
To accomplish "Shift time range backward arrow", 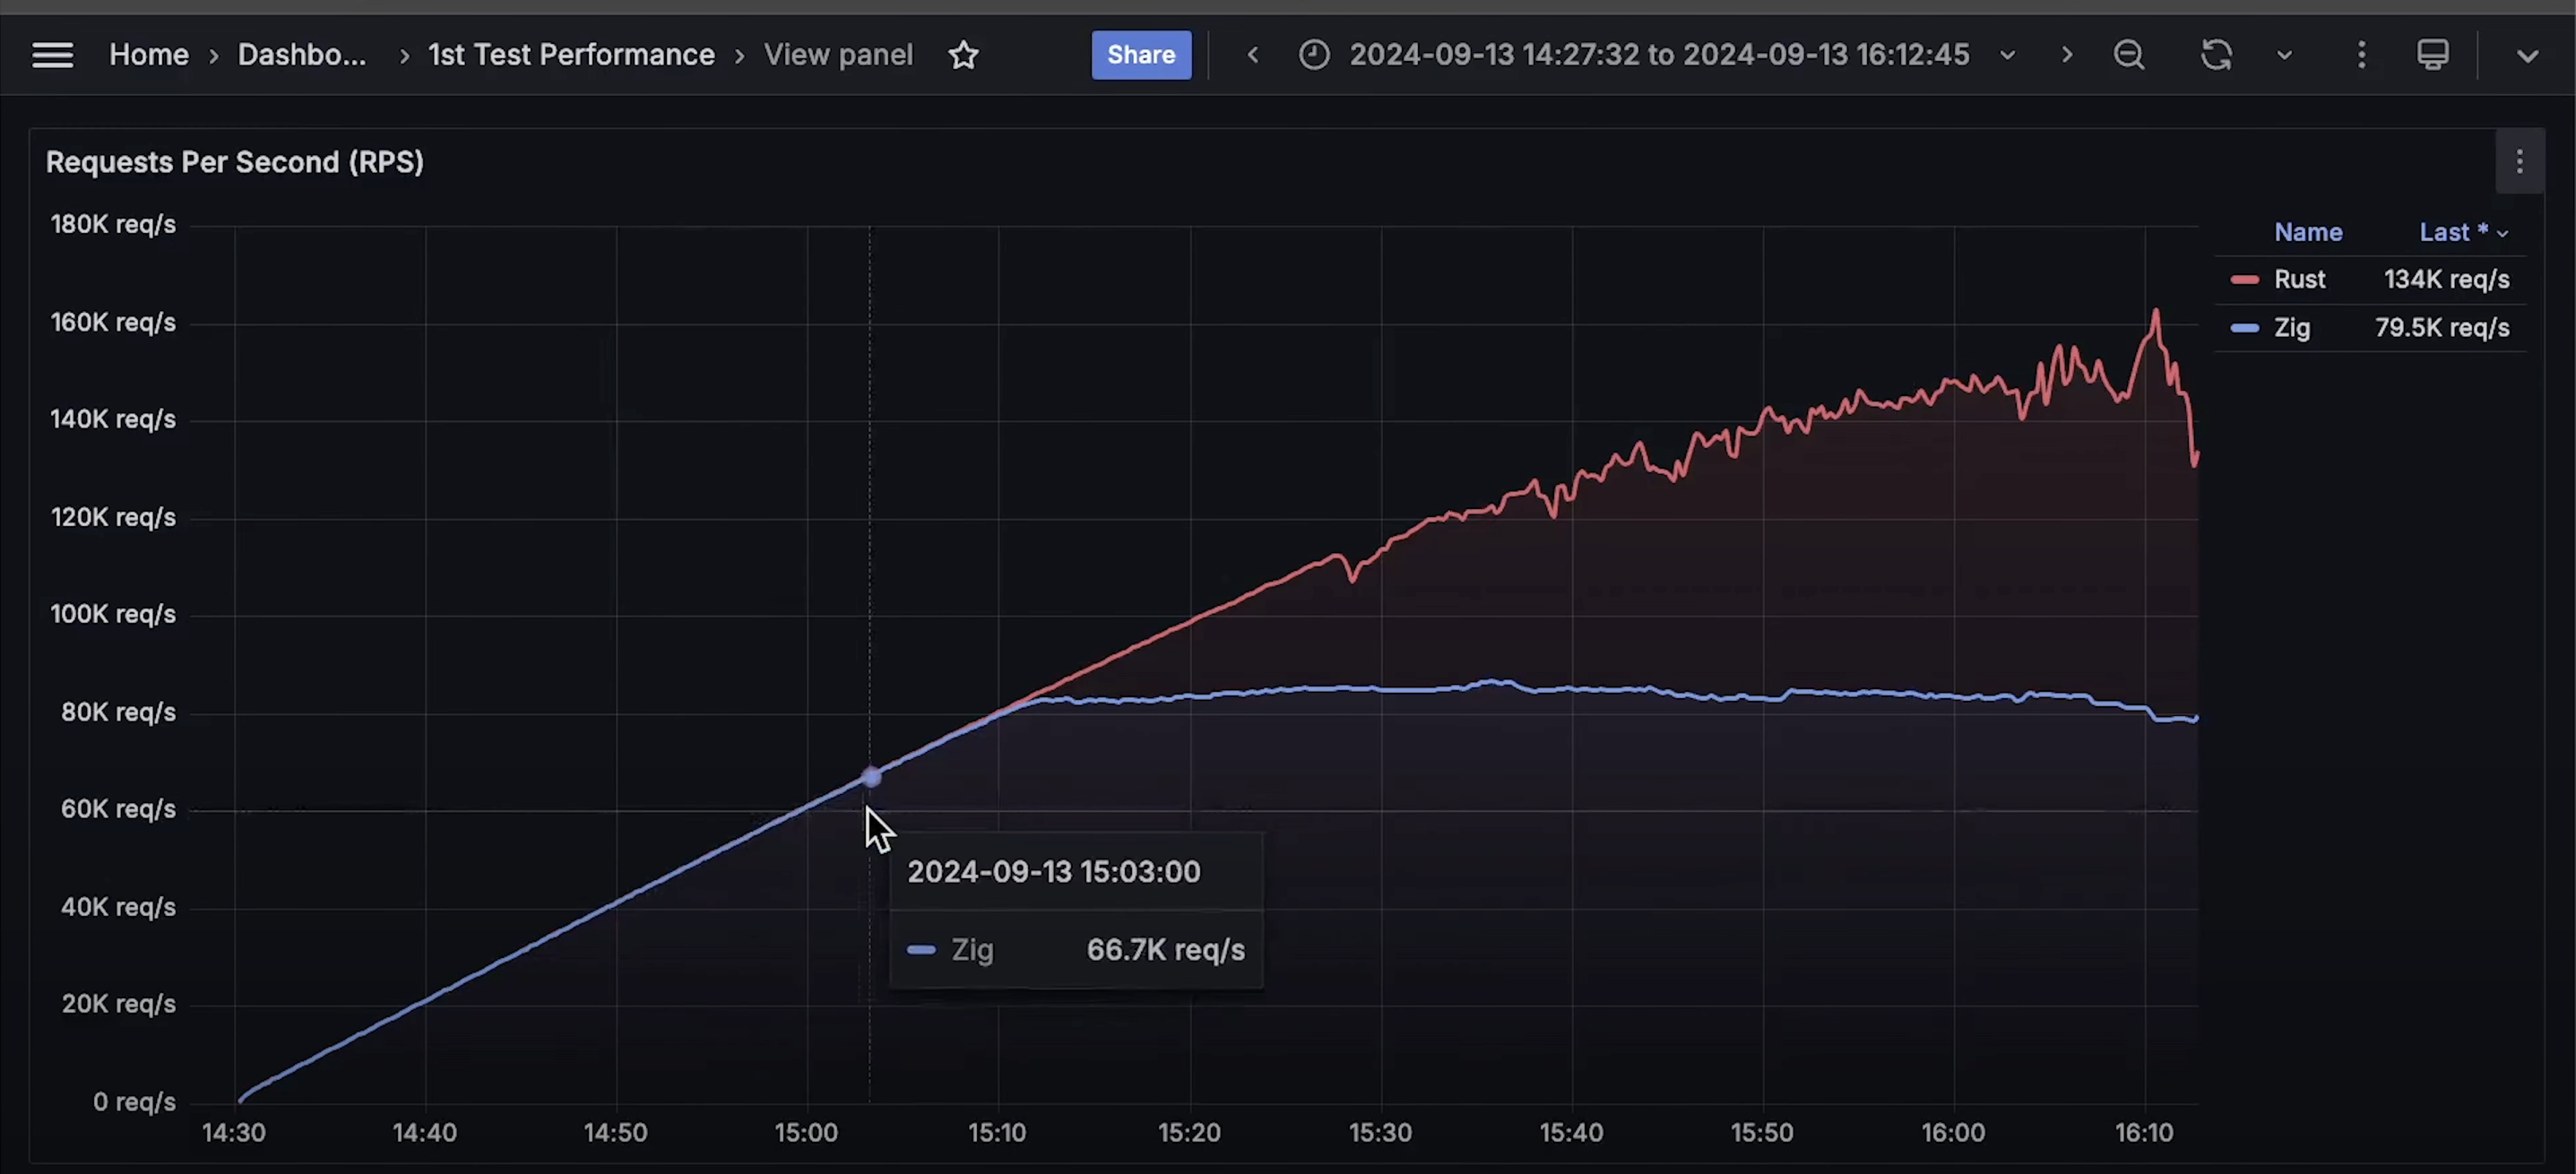I will pos(1253,55).
